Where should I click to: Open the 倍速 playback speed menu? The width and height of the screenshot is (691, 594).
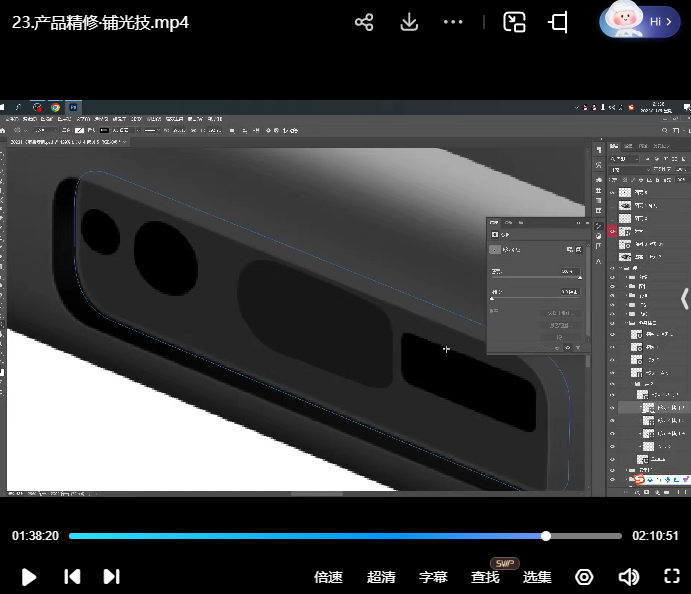click(328, 577)
